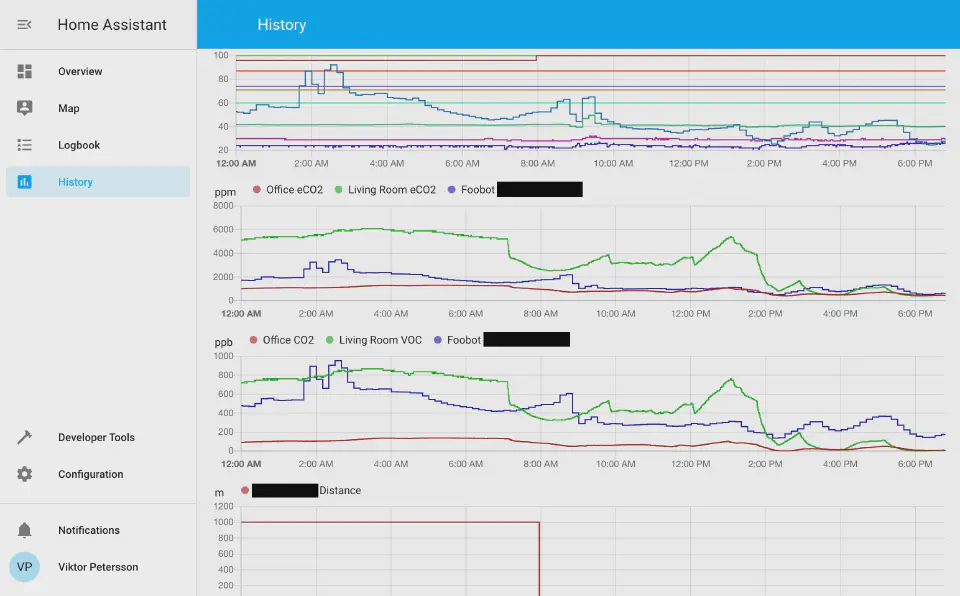Viewport: 960px width, 596px height.
Task: Click the Map sidebar icon
Action: coord(25,108)
